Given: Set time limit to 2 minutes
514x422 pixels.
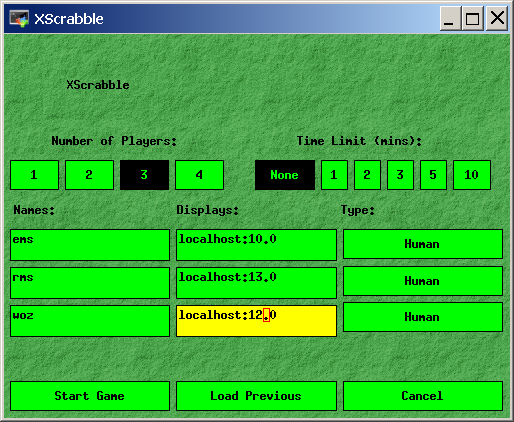Looking at the screenshot, I should [367, 175].
